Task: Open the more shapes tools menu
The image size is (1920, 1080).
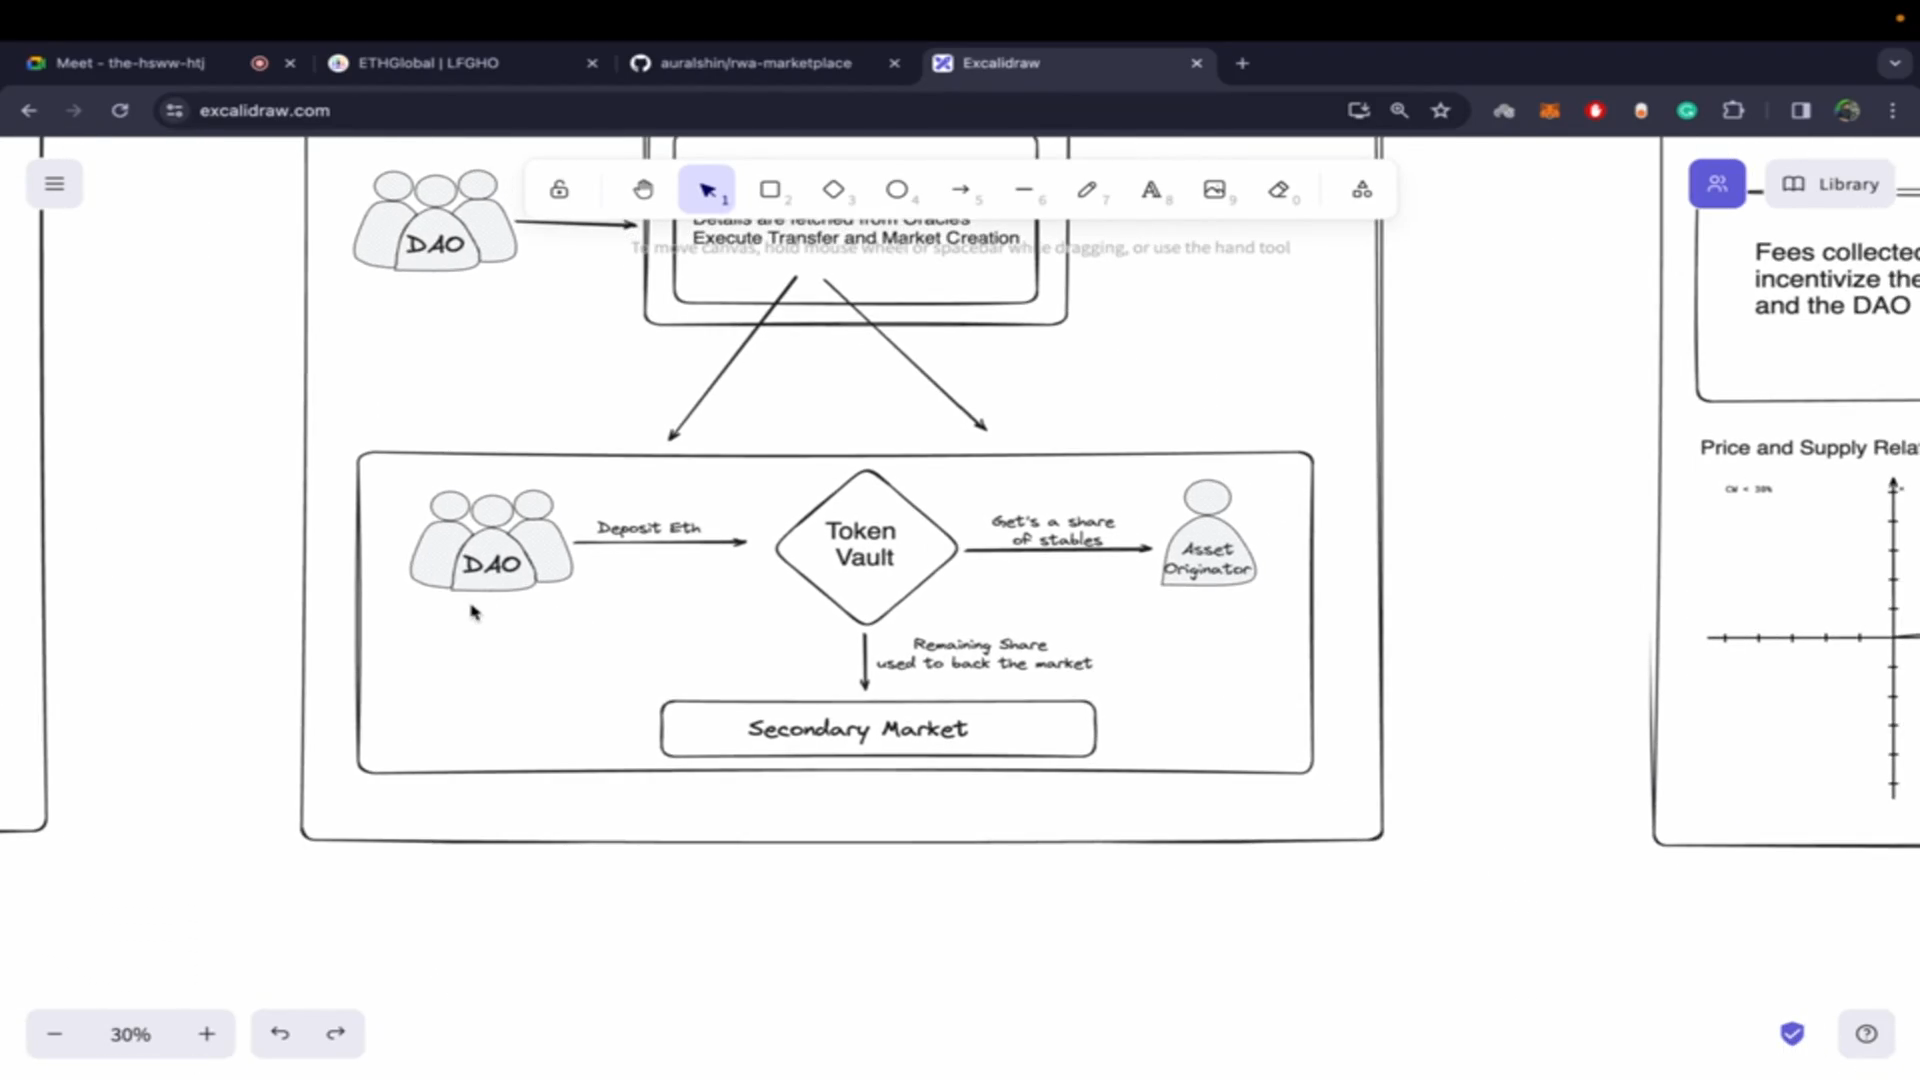Action: [x=1362, y=189]
